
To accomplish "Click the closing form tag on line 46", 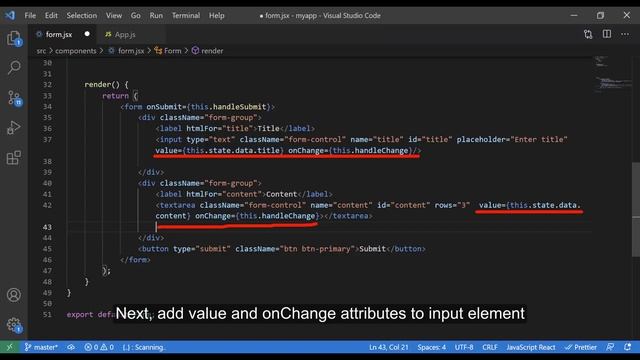I will coord(135,260).
